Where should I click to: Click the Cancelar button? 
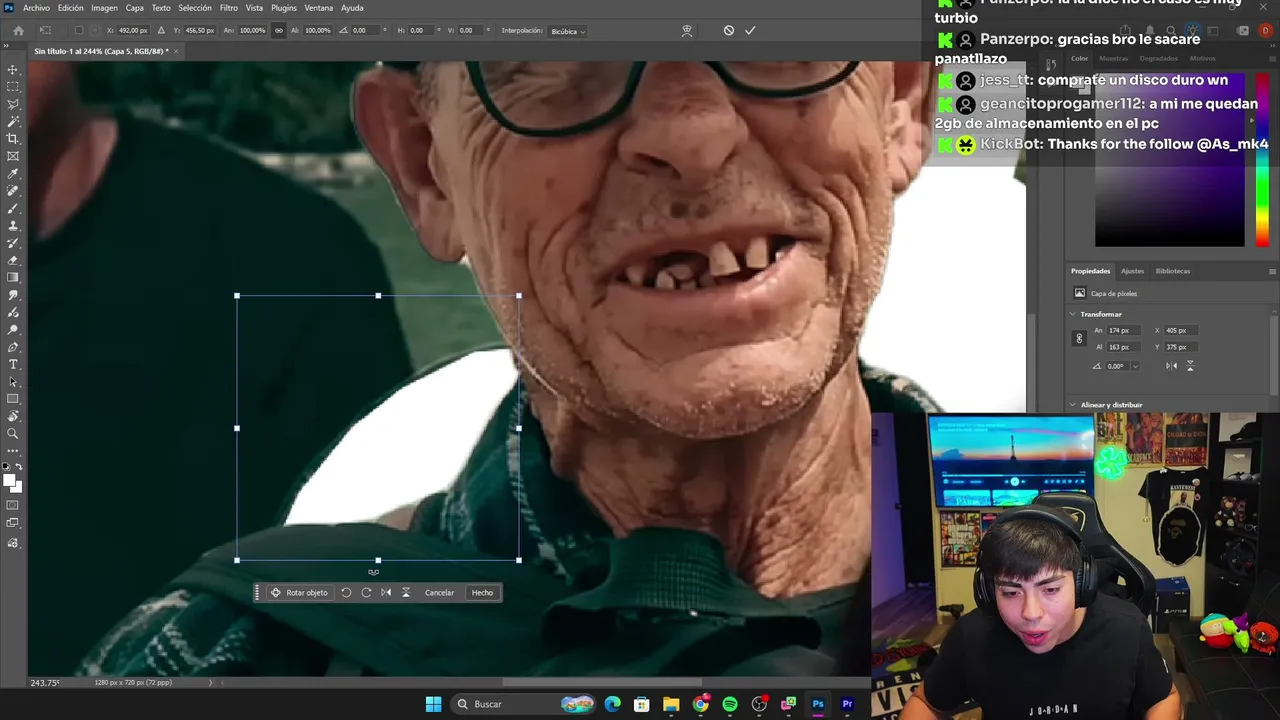click(x=440, y=593)
